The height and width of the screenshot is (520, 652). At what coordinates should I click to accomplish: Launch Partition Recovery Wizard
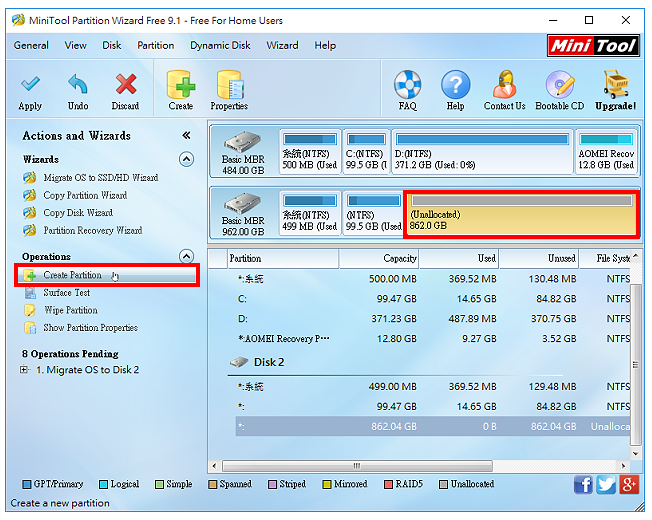coord(93,230)
